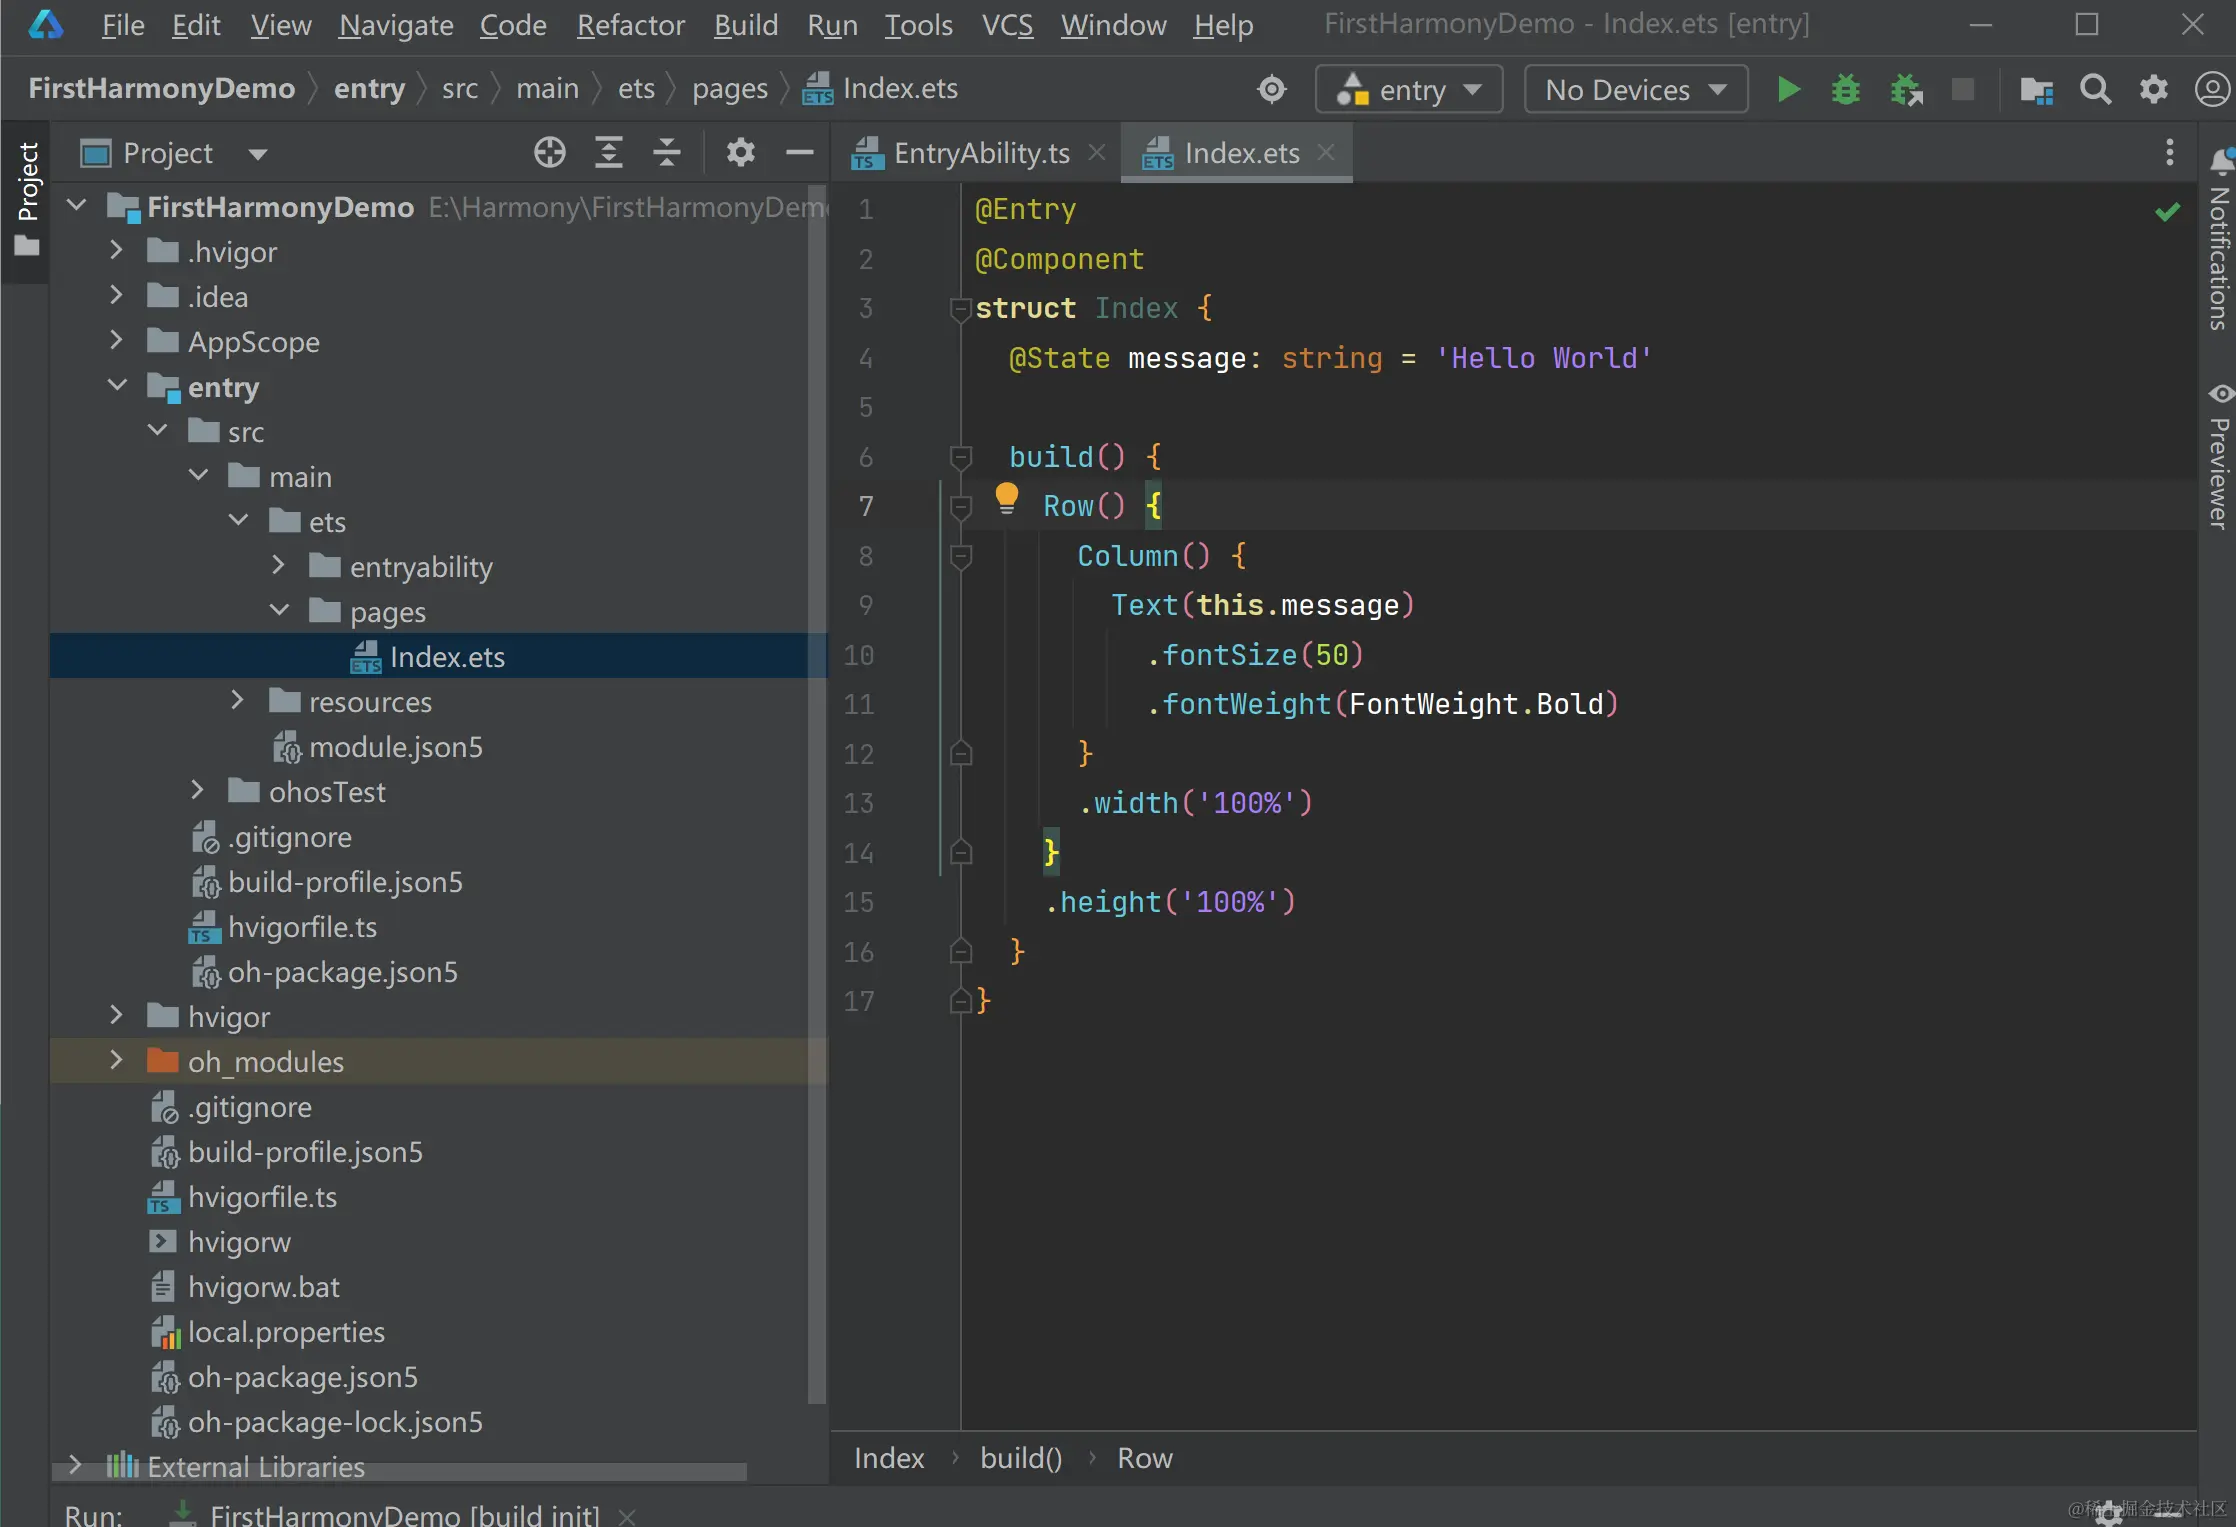Open the No Devices dropdown
2236x1527 pixels.
[1635, 90]
